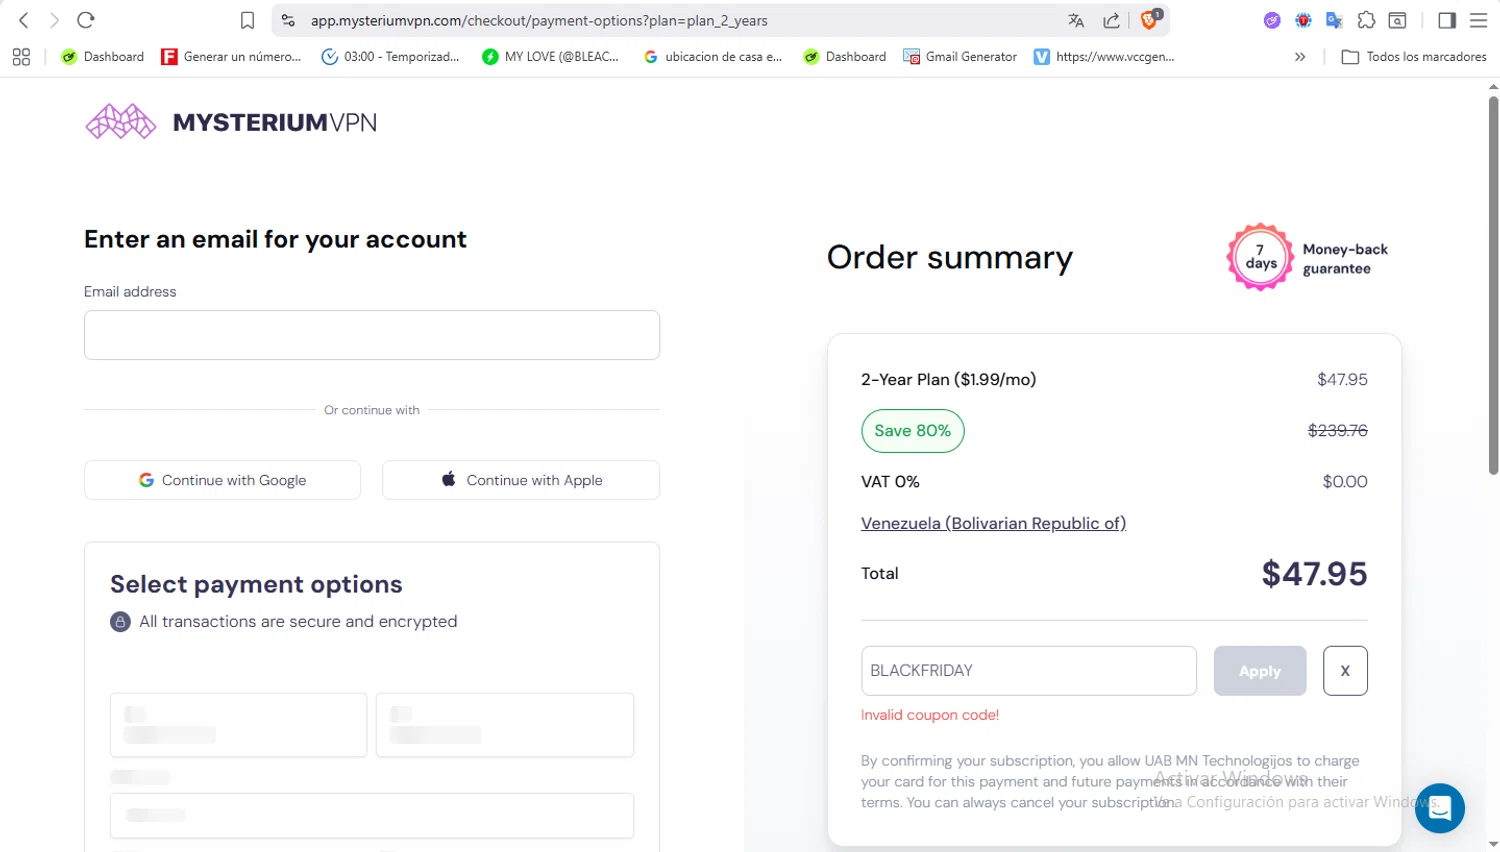Viewport: 1500px width, 852px height.
Task: Open the vccgen bookmark
Action: coord(1104,57)
